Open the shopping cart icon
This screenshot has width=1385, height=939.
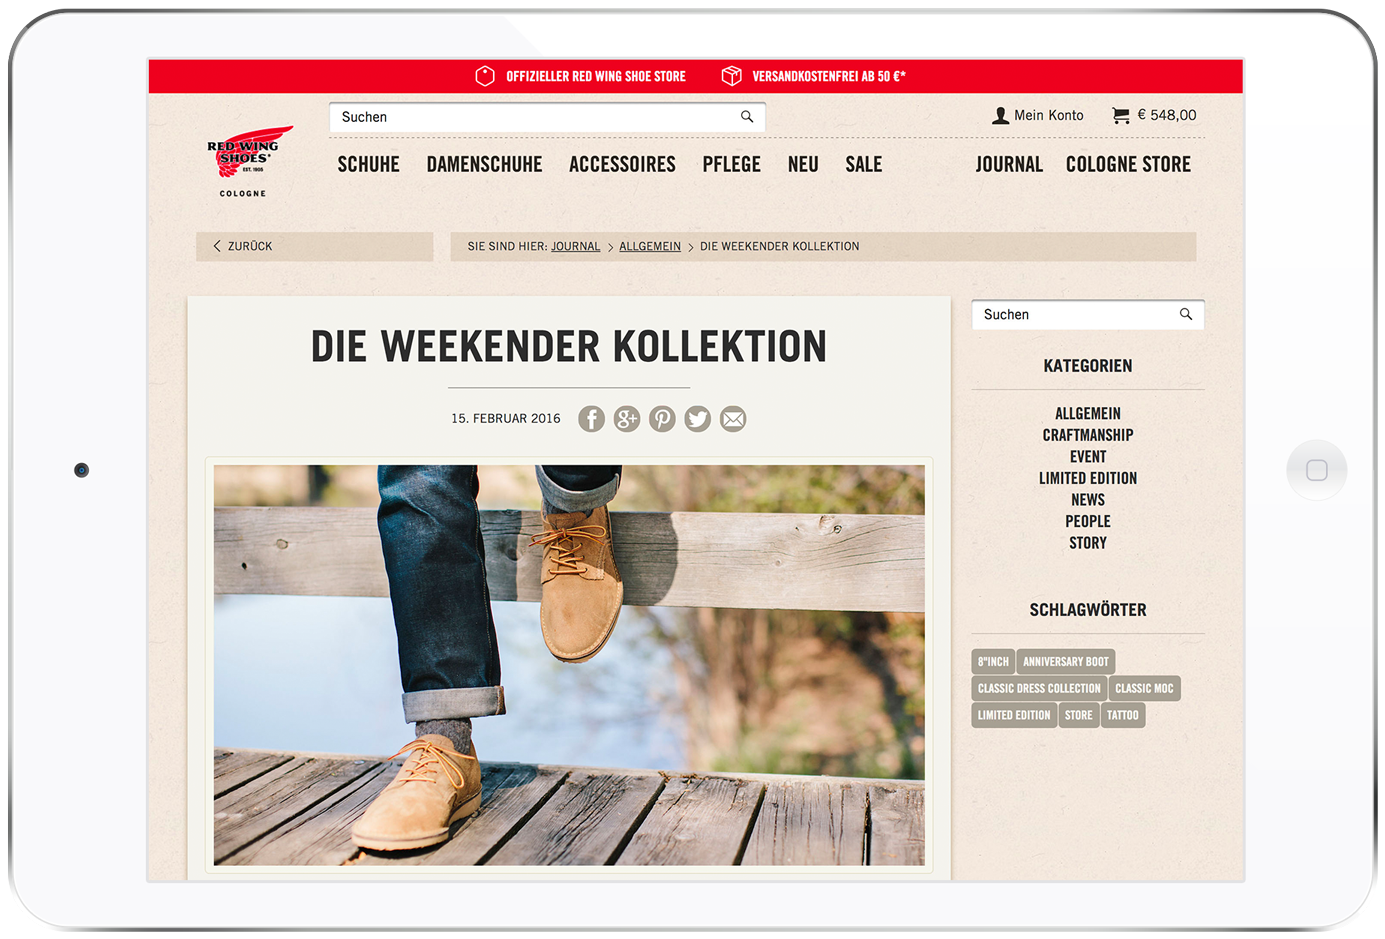pos(1121,116)
